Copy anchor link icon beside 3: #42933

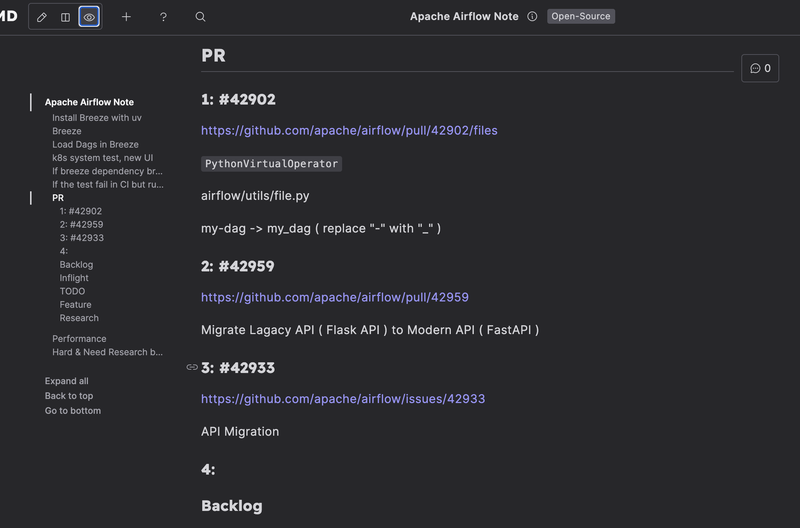tap(192, 367)
